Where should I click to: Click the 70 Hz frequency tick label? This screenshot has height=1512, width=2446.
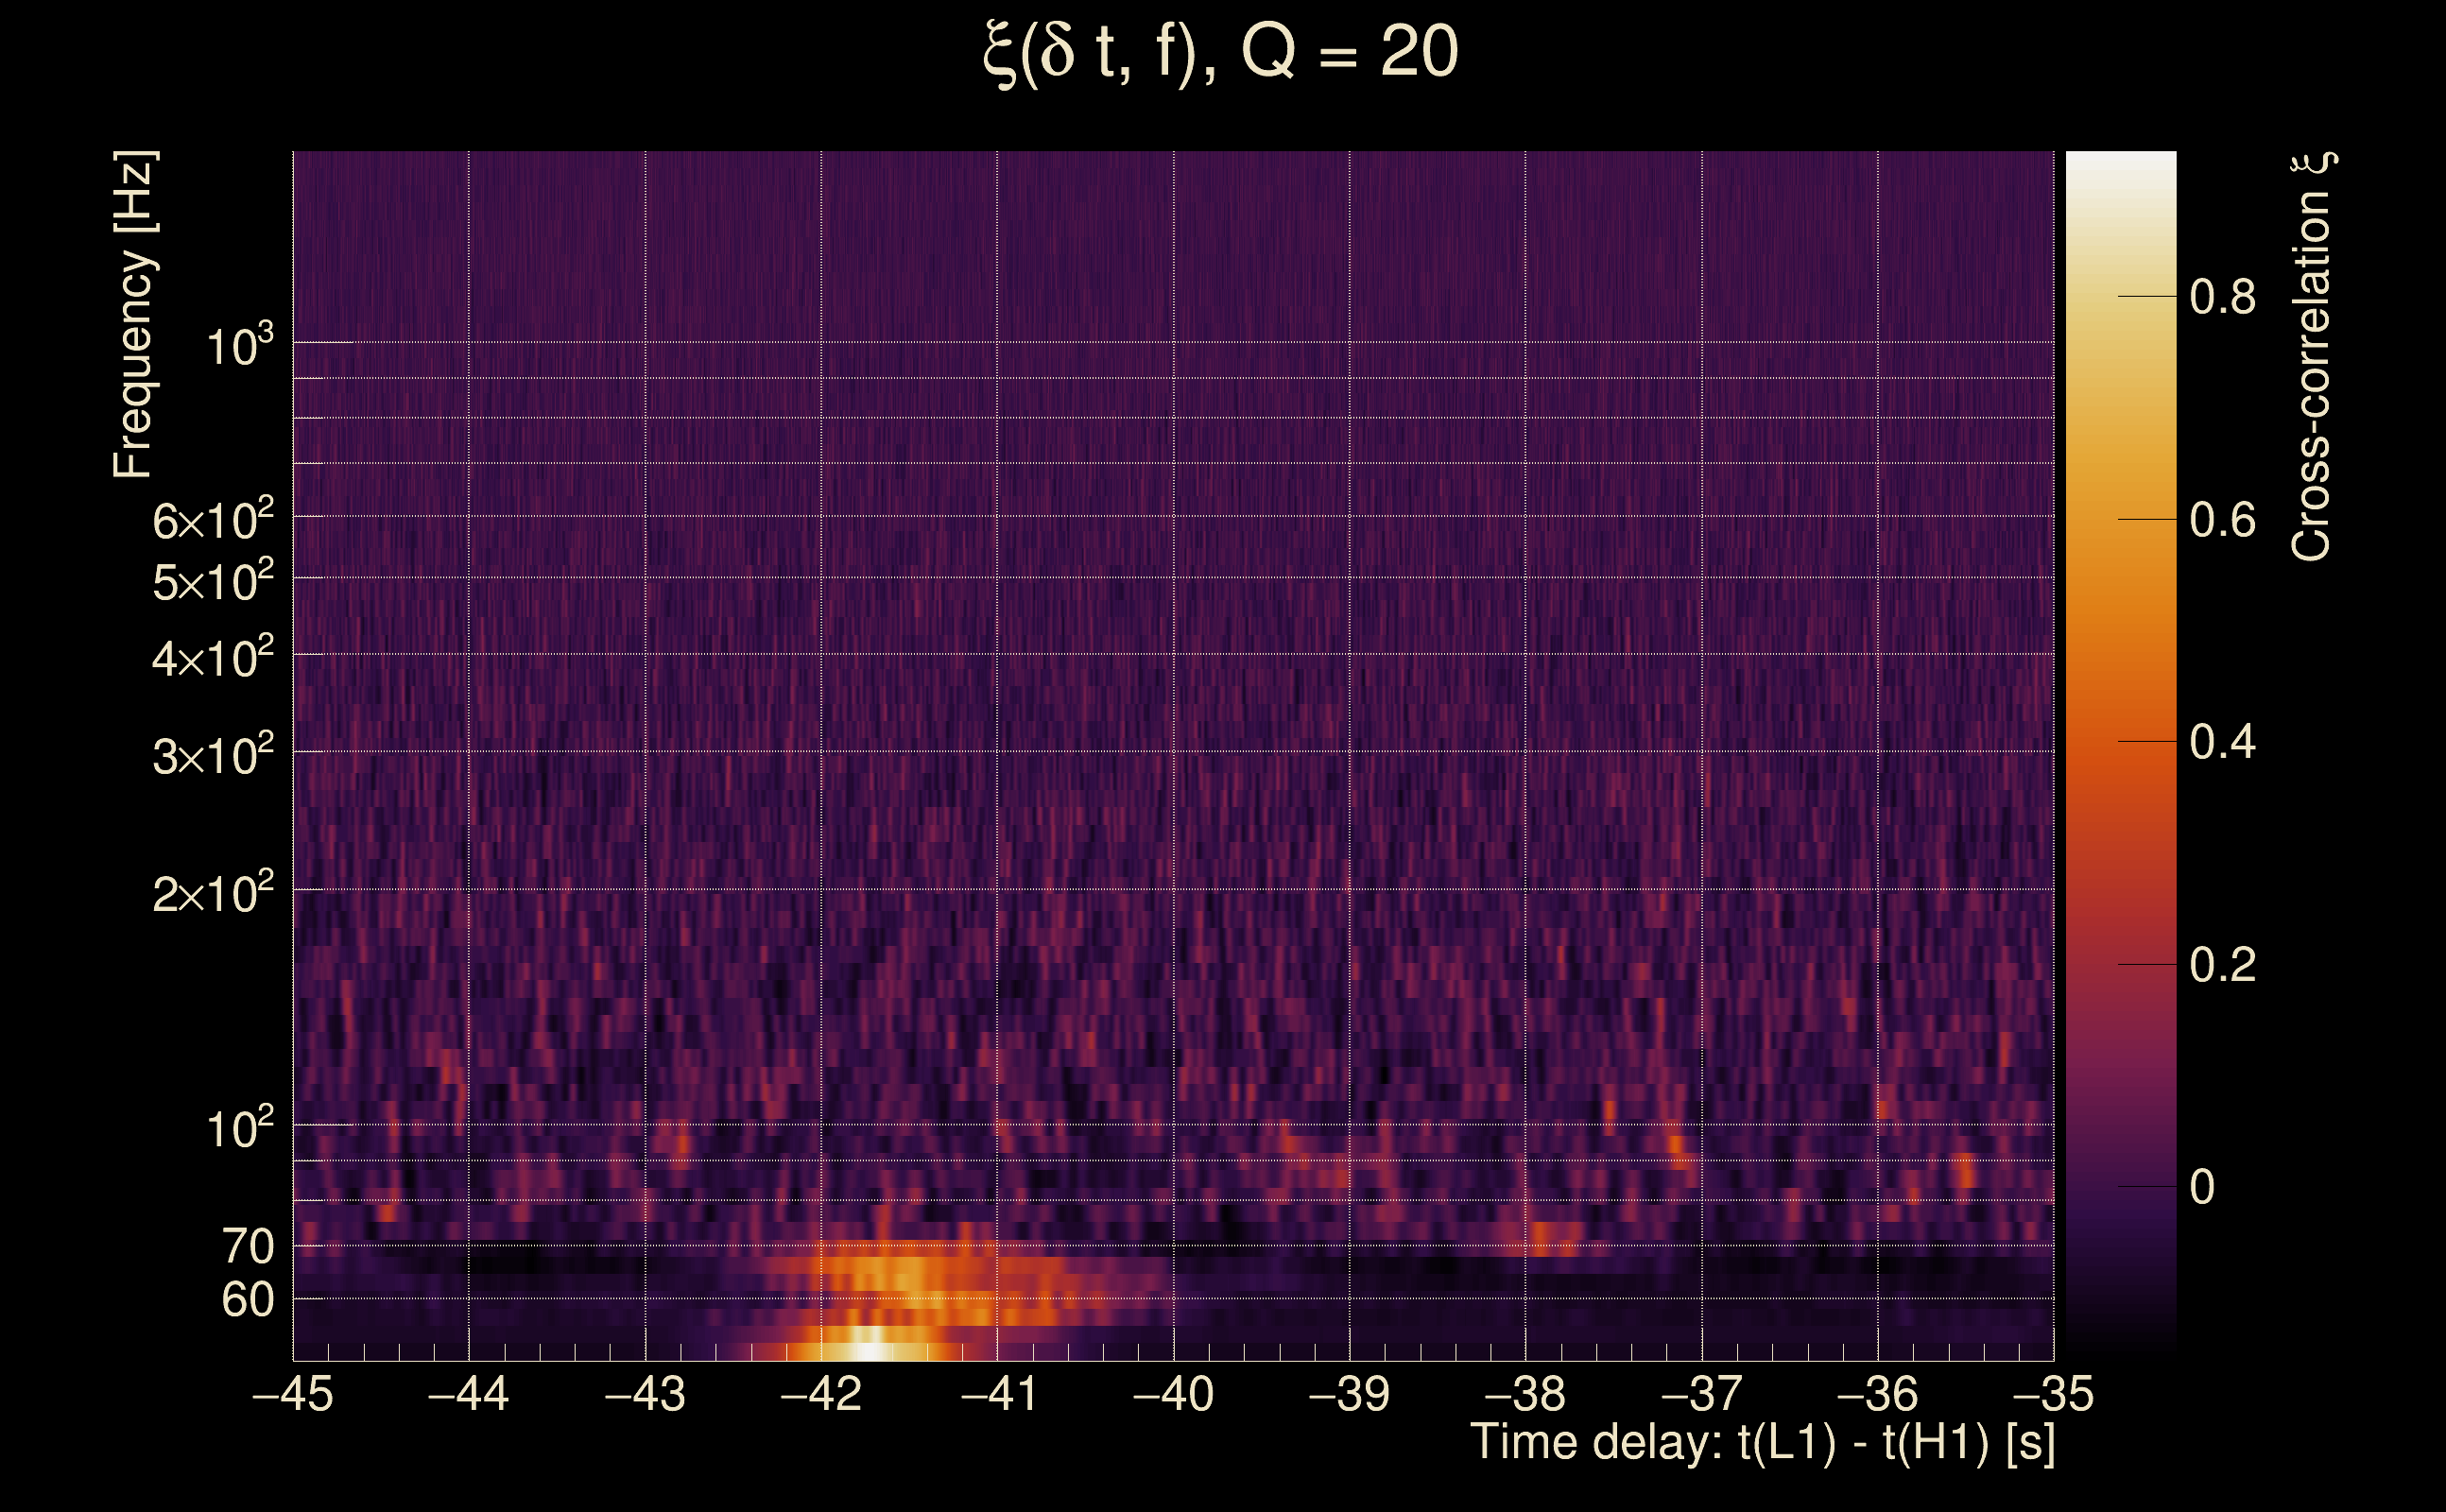coord(248,1247)
